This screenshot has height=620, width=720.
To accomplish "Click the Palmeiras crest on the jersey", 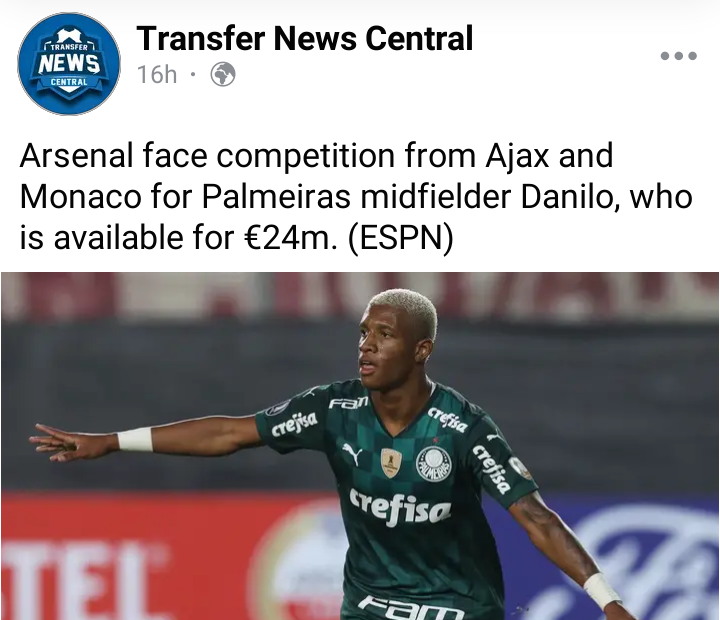I will (x=433, y=461).
